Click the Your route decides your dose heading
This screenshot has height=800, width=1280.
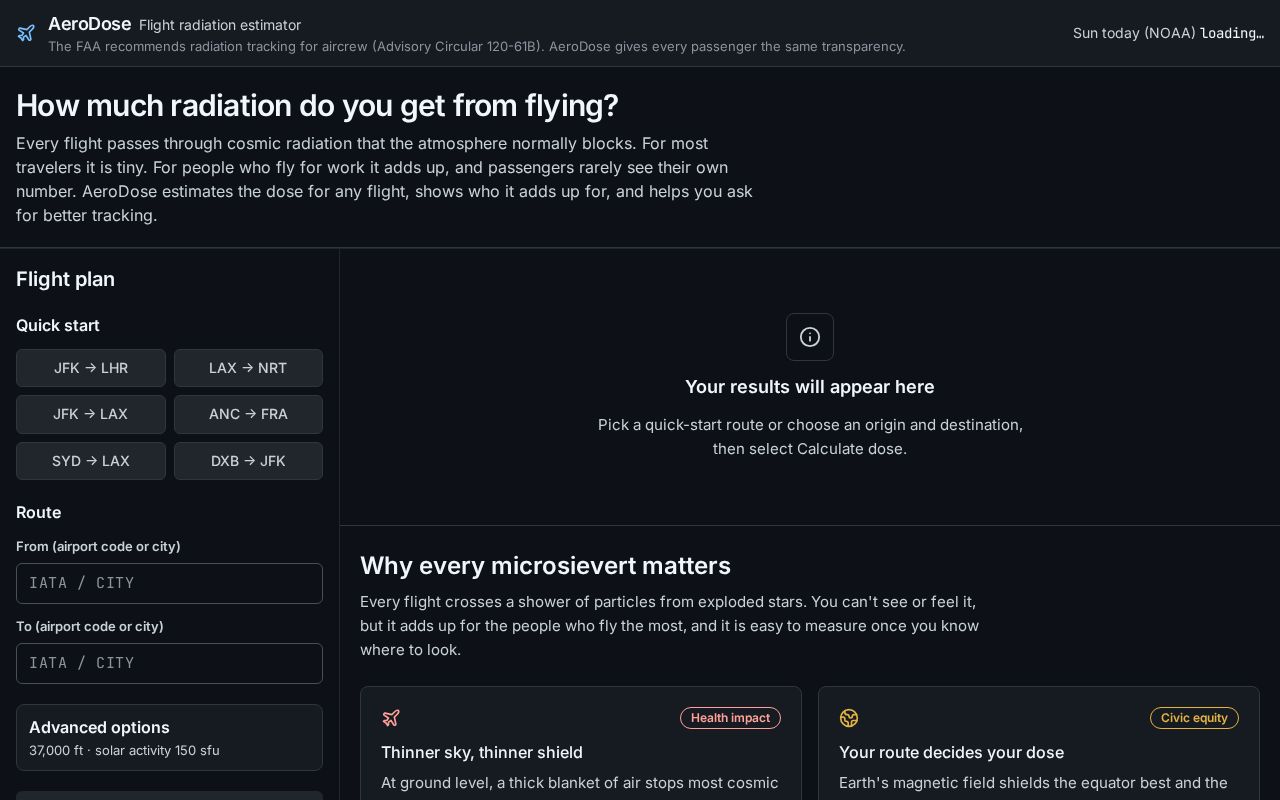951,752
